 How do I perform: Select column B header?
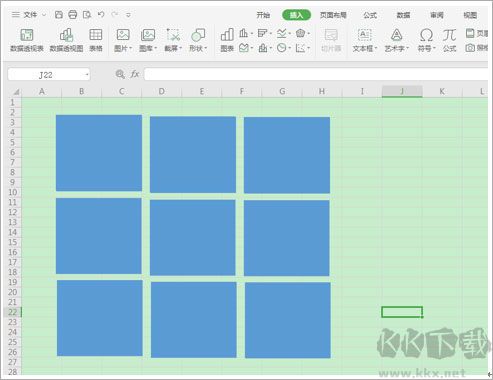82,91
